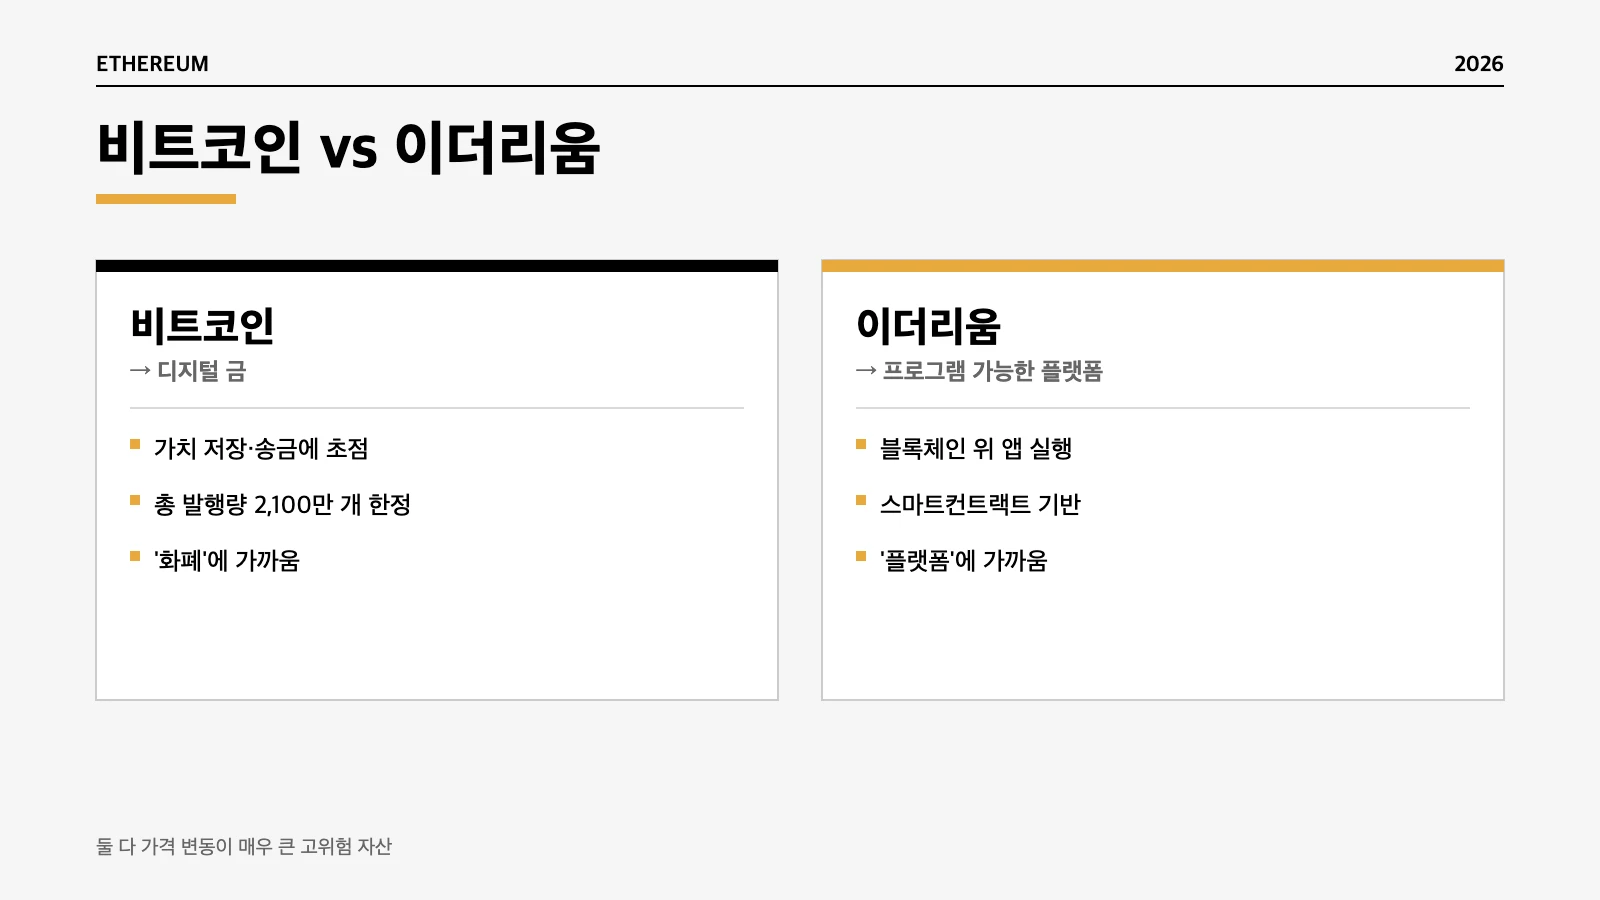Select the subtitle '→ 디지털 금'

click(188, 371)
